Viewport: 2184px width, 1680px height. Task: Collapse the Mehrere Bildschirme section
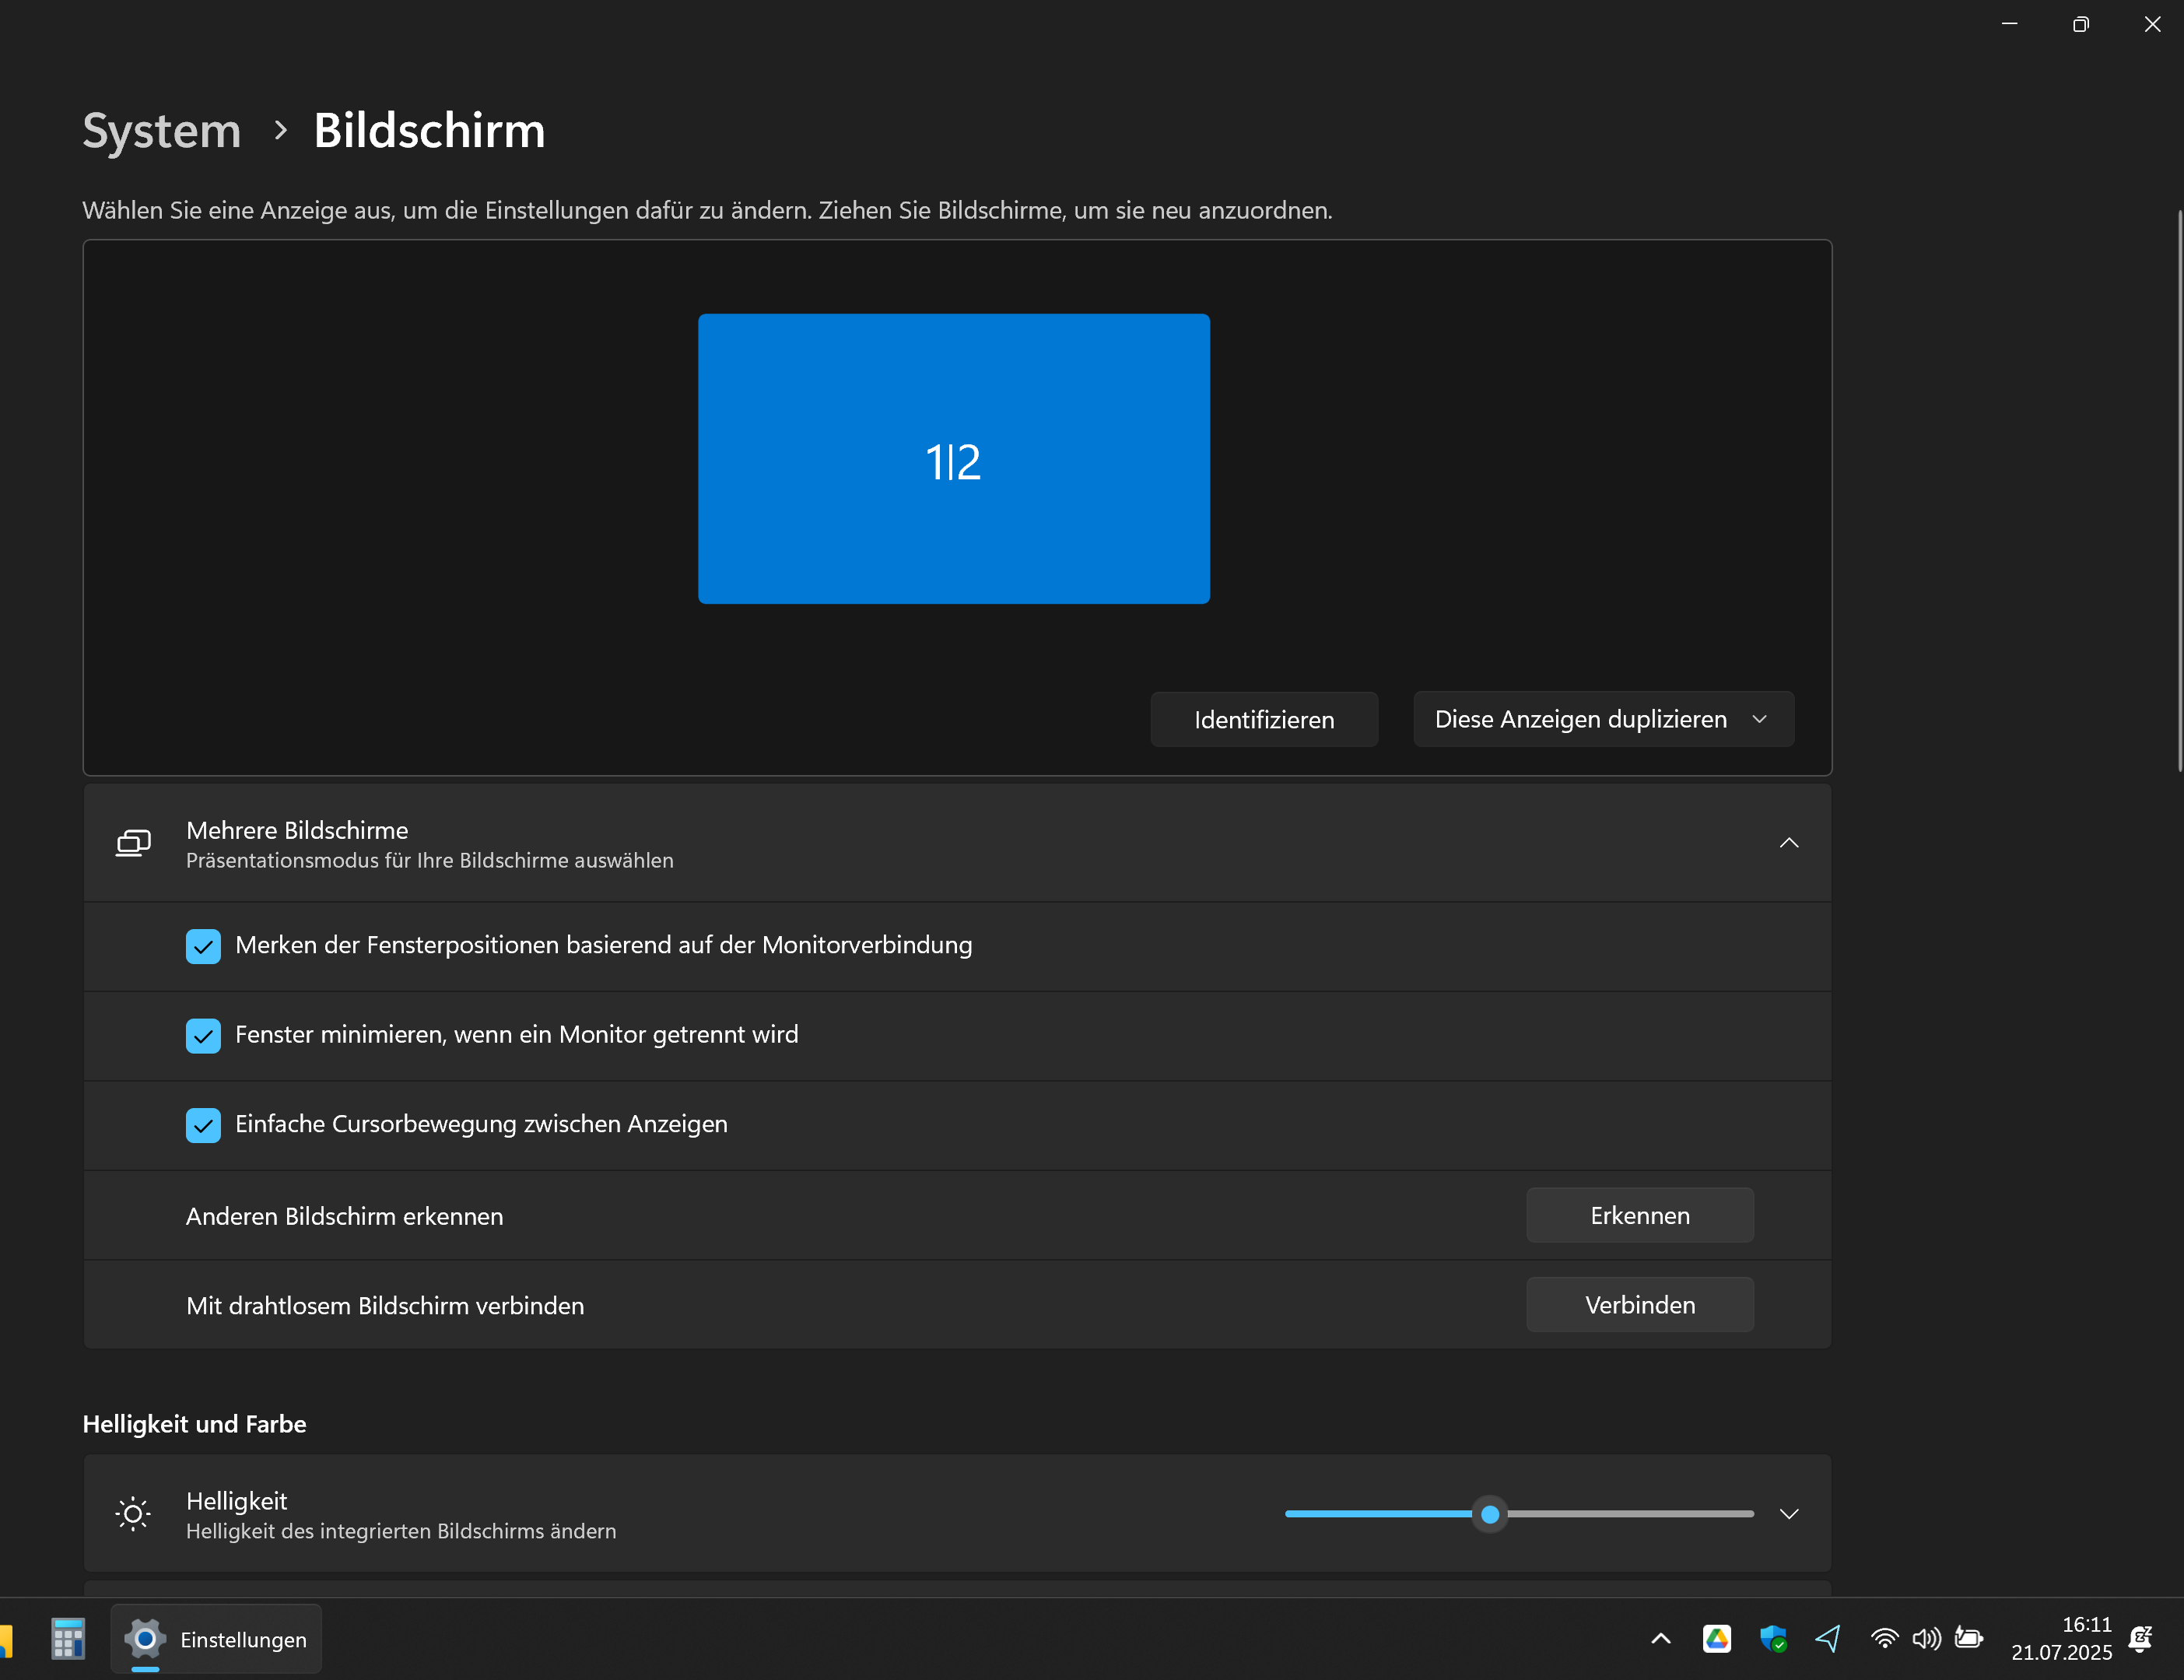tap(1788, 843)
